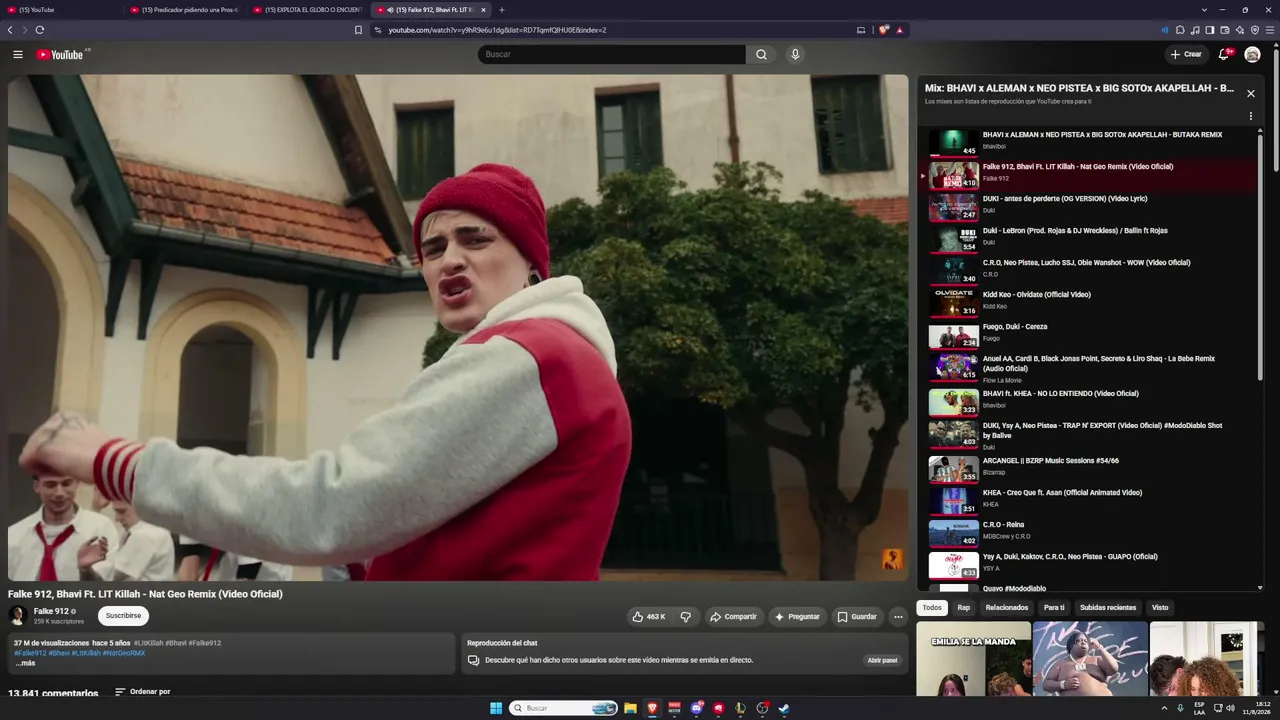Image resolution: width=1280 pixels, height=720 pixels.
Task: Open Windows Start menu
Action: [496, 708]
